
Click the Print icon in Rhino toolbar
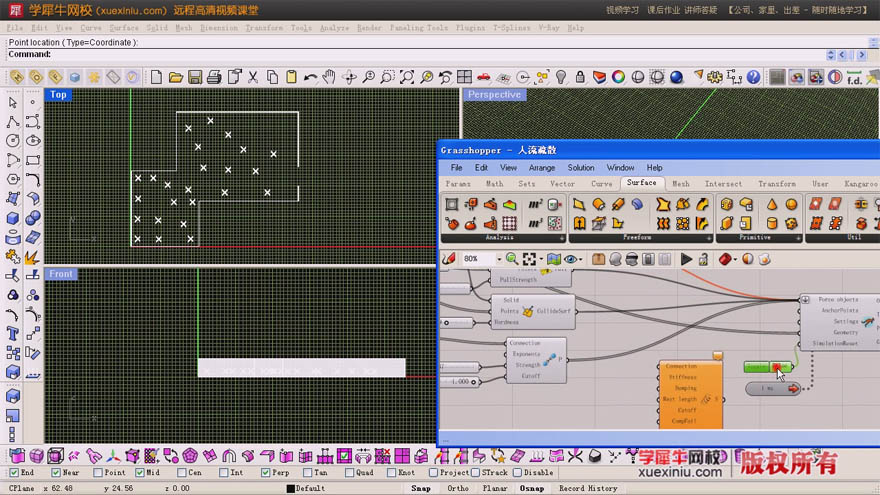(214, 77)
